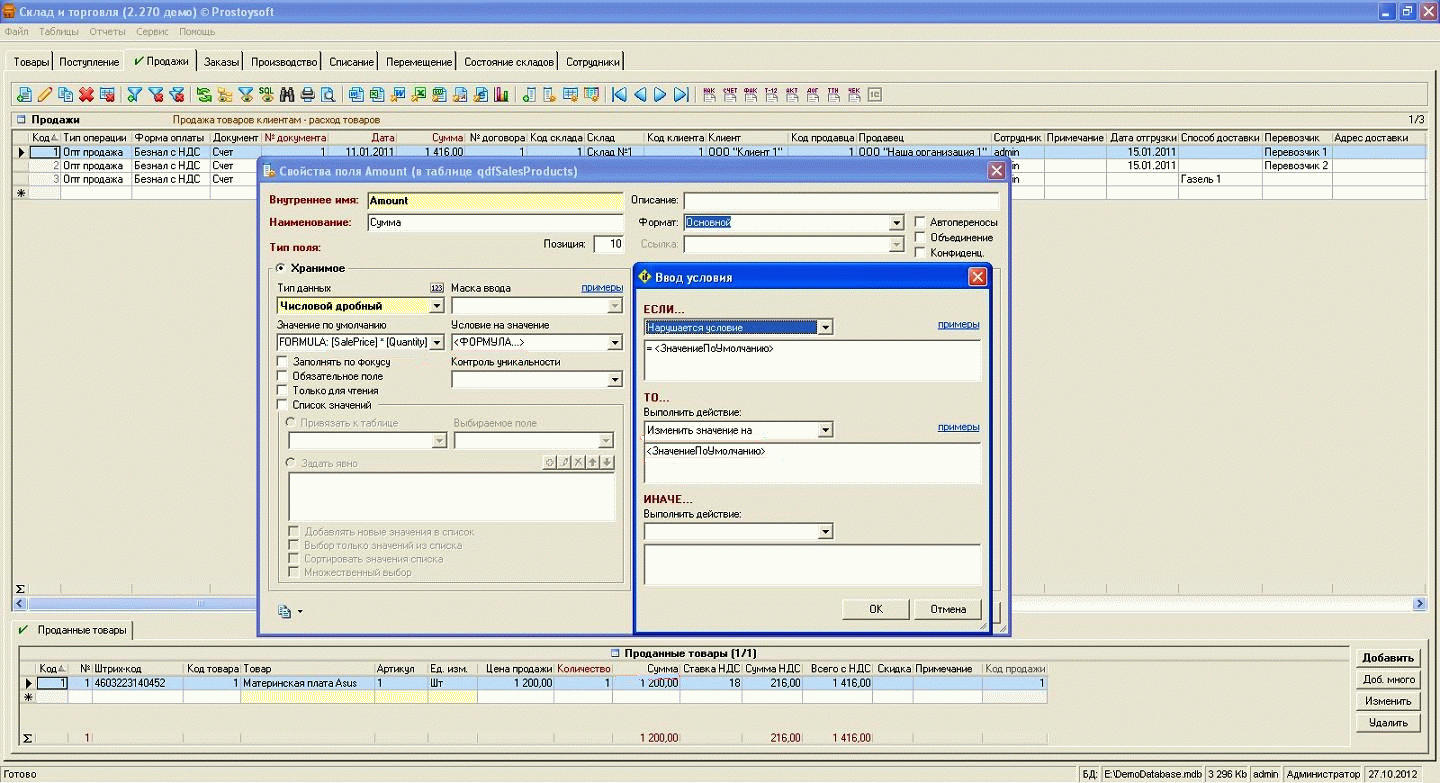Screen dimensions: 1440x783
Task: Print the НАК document form icon
Action: point(709,94)
